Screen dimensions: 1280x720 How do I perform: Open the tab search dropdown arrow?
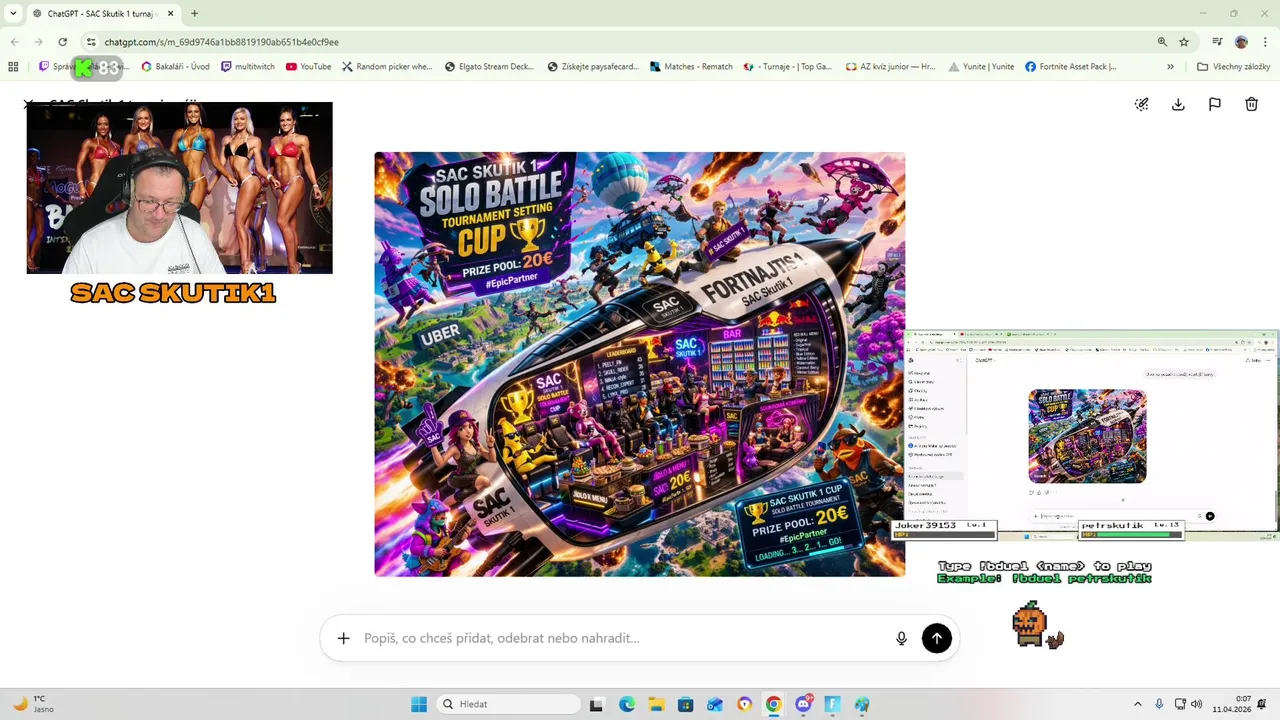click(13, 13)
